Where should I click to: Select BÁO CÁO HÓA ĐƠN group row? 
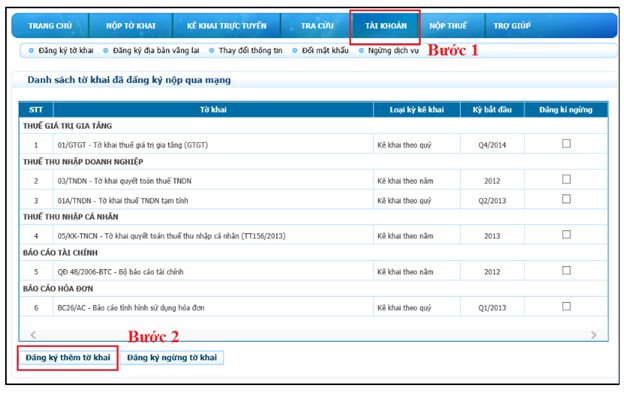(x=313, y=289)
